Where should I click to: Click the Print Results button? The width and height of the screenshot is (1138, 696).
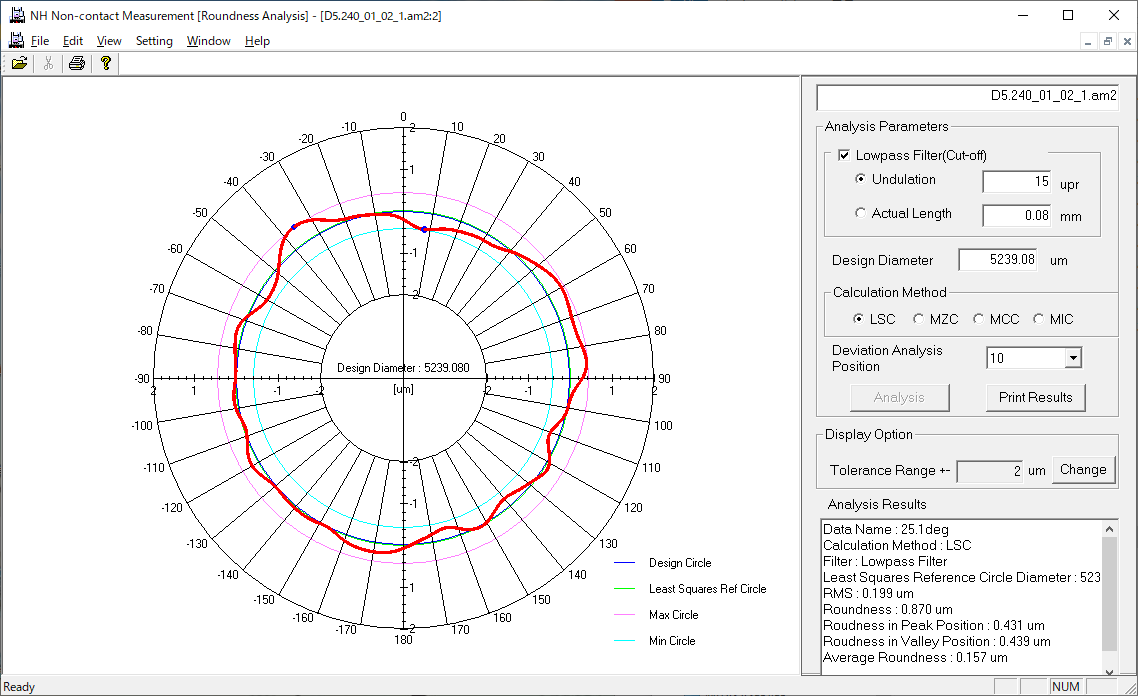click(1035, 398)
